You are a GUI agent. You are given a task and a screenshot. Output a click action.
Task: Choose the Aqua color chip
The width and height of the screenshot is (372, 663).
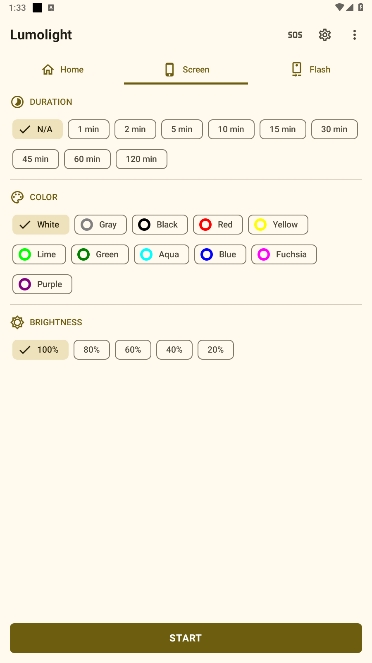click(x=161, y=254)
